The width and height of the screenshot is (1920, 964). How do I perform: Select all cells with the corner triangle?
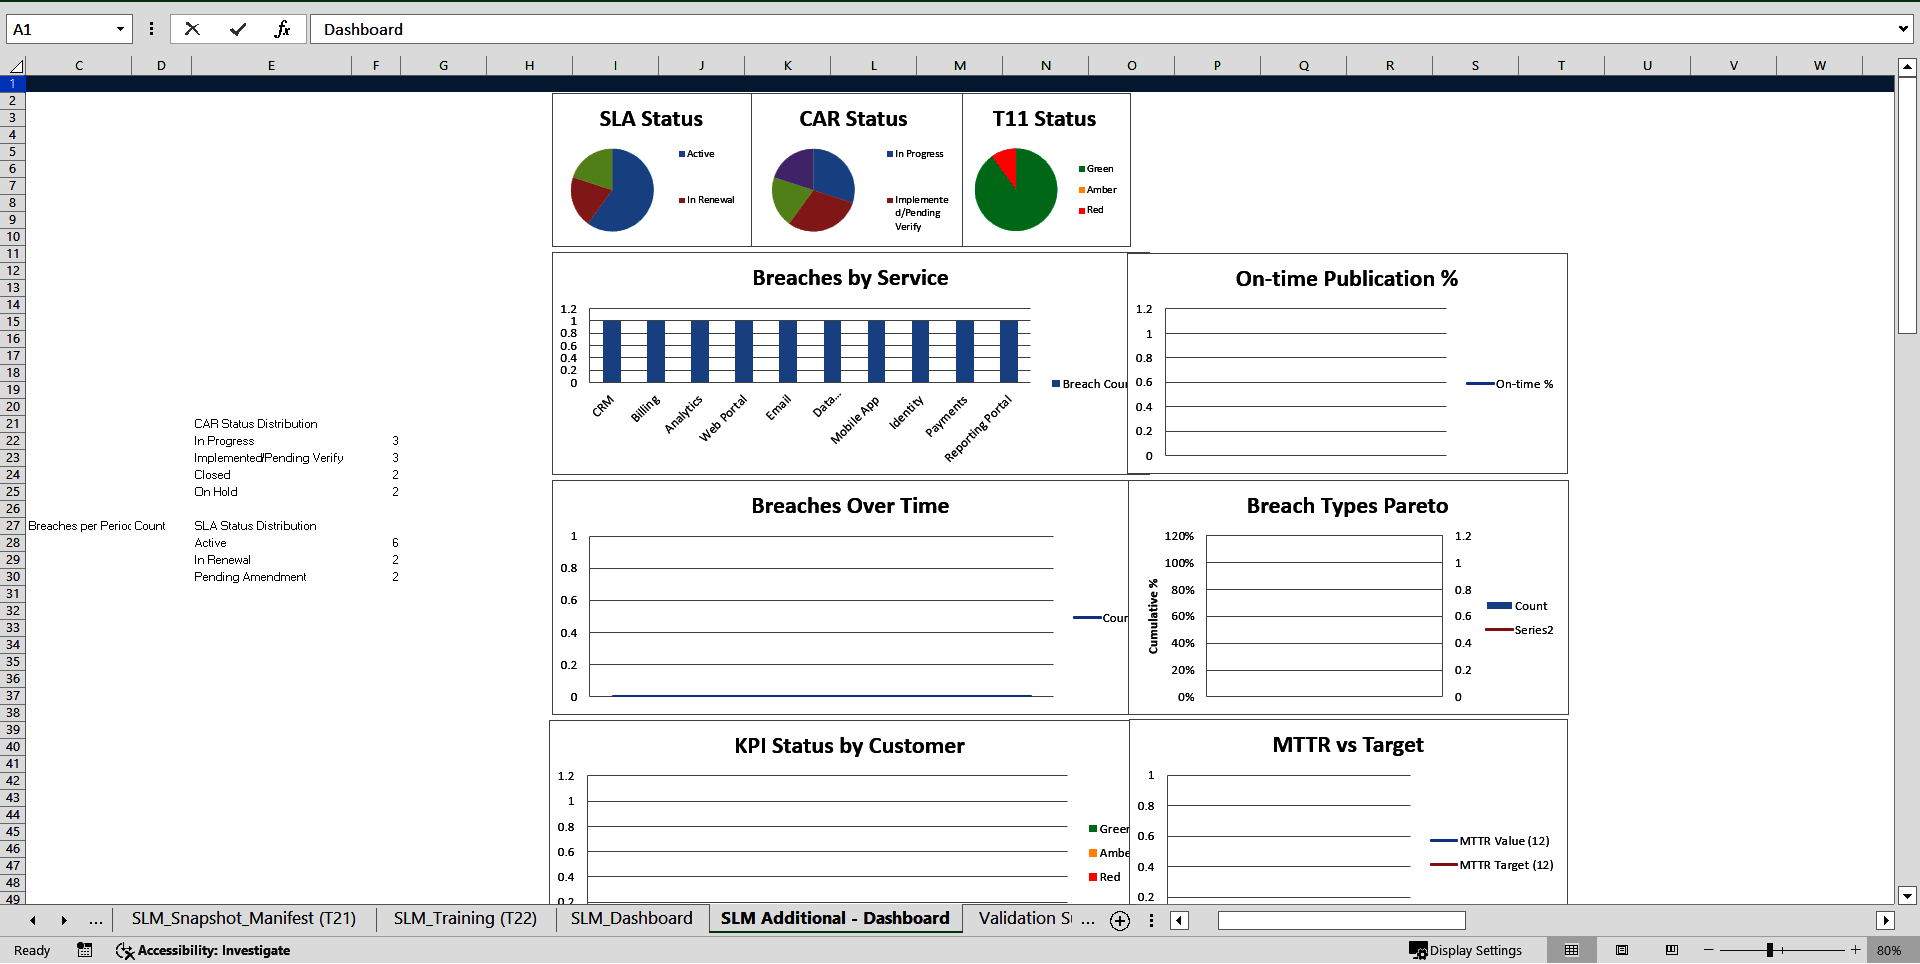coord(15,66)
